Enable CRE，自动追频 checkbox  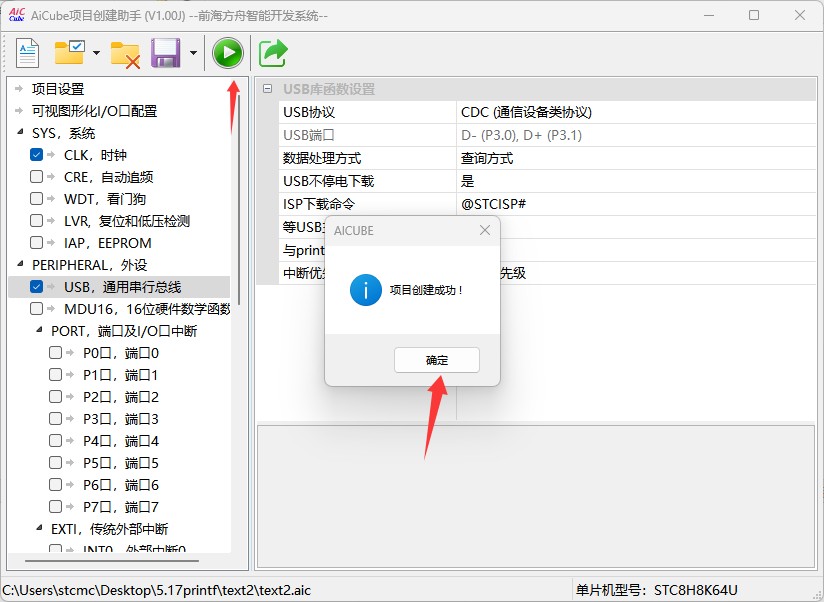click(36, 177)
